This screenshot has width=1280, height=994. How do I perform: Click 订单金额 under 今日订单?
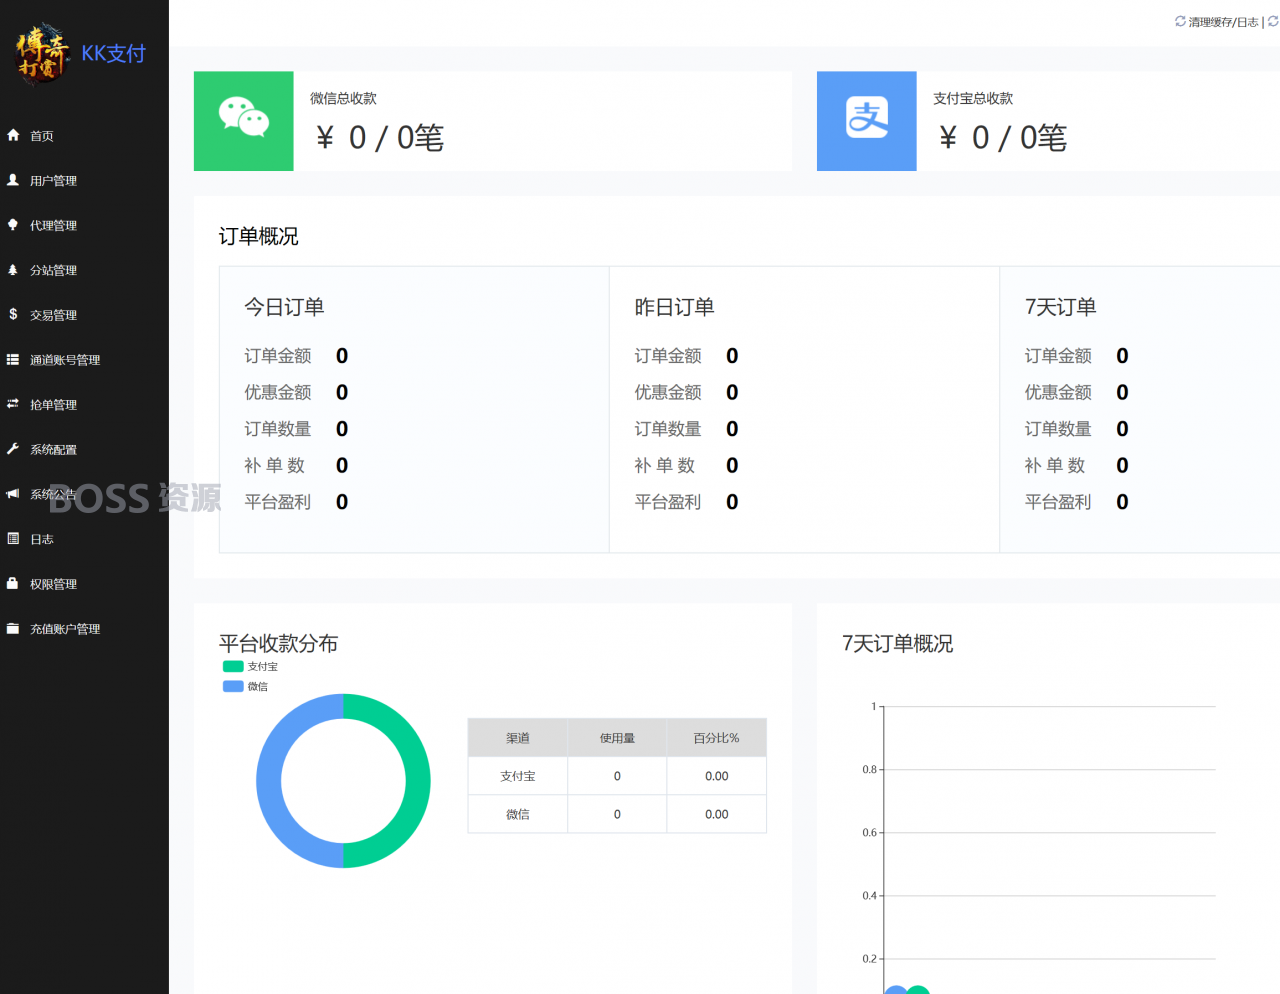pyautogui.click(x=278, y=356)
